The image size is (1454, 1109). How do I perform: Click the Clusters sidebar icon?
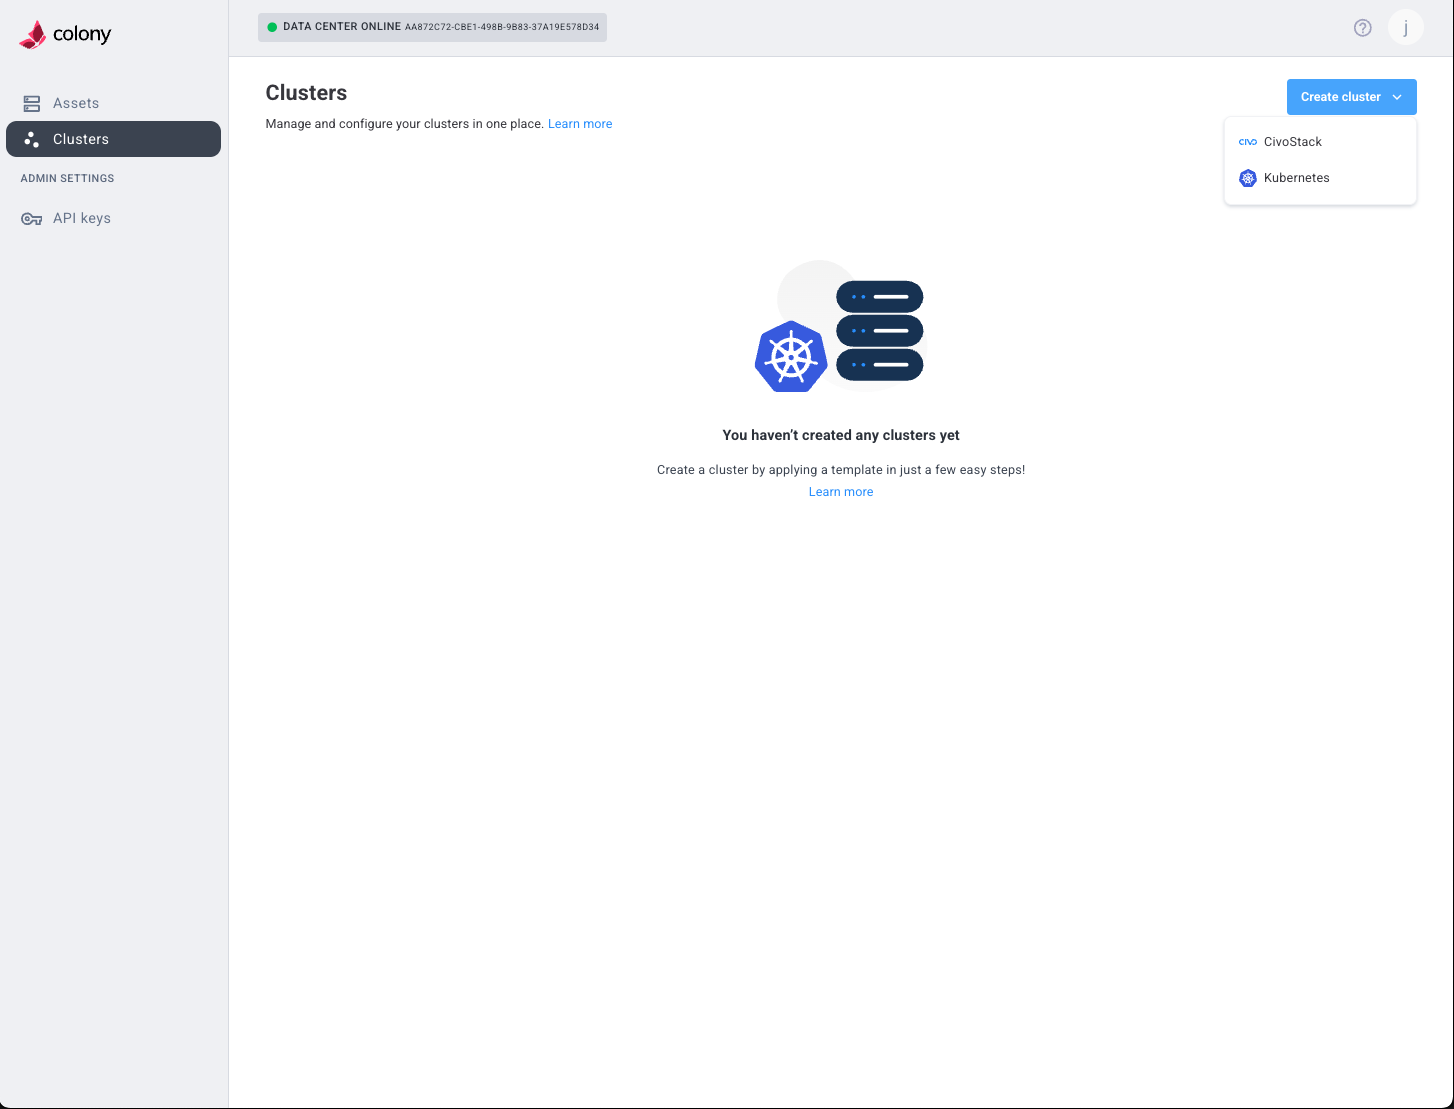pyautogui.click(x=32, y=139)
